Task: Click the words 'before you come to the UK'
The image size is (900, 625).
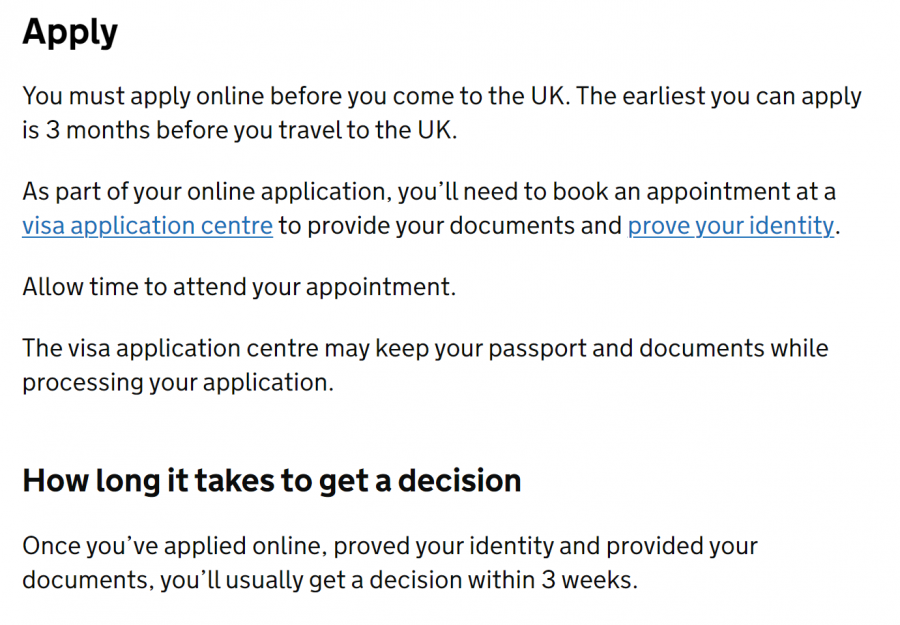Action: [420, 96]
